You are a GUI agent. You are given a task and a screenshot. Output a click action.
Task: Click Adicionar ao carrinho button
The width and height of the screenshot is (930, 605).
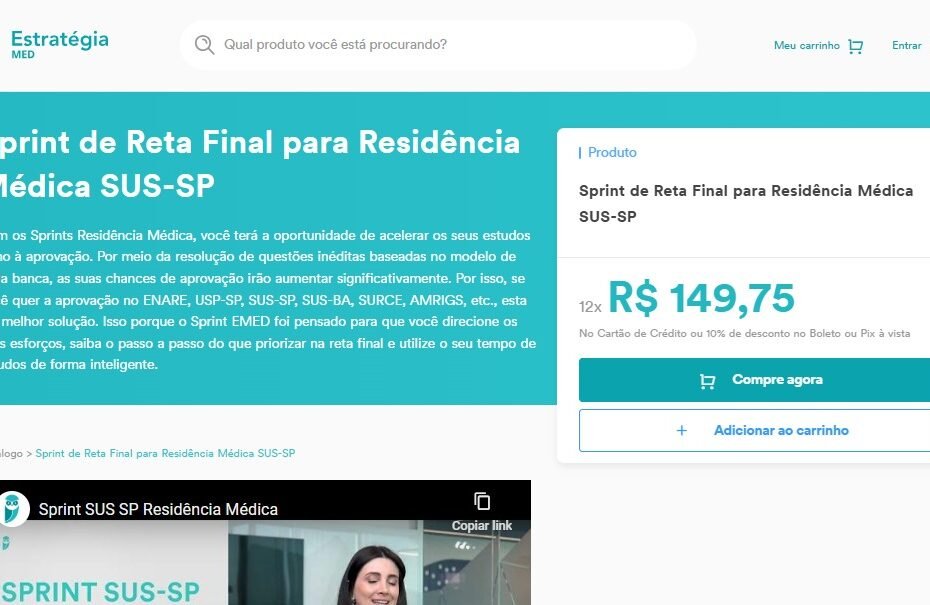[754, 430]
